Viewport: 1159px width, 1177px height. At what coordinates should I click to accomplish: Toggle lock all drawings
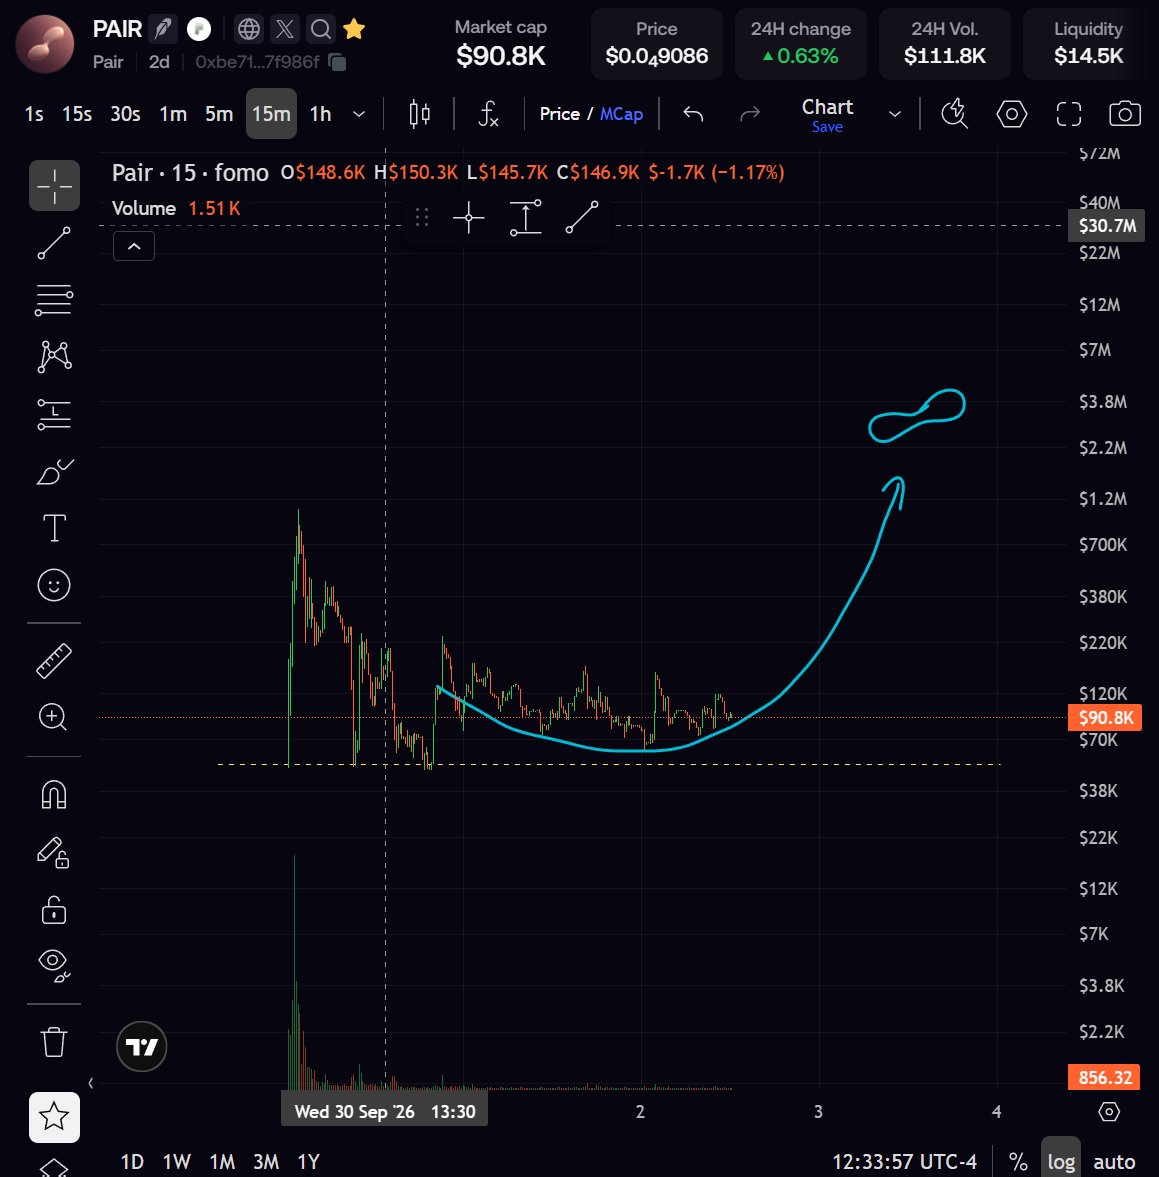[54, 910]
